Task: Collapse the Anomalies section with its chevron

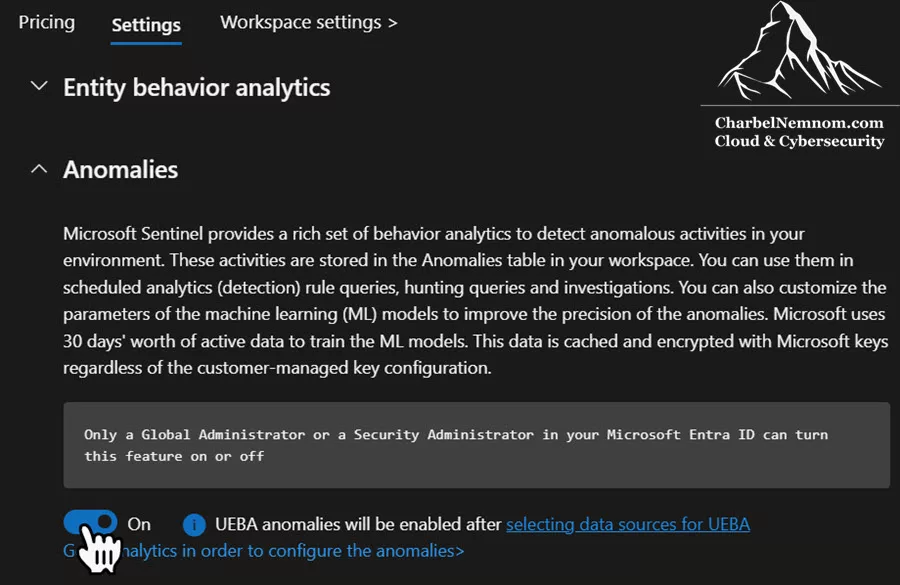Action: (x=39, y=169)
